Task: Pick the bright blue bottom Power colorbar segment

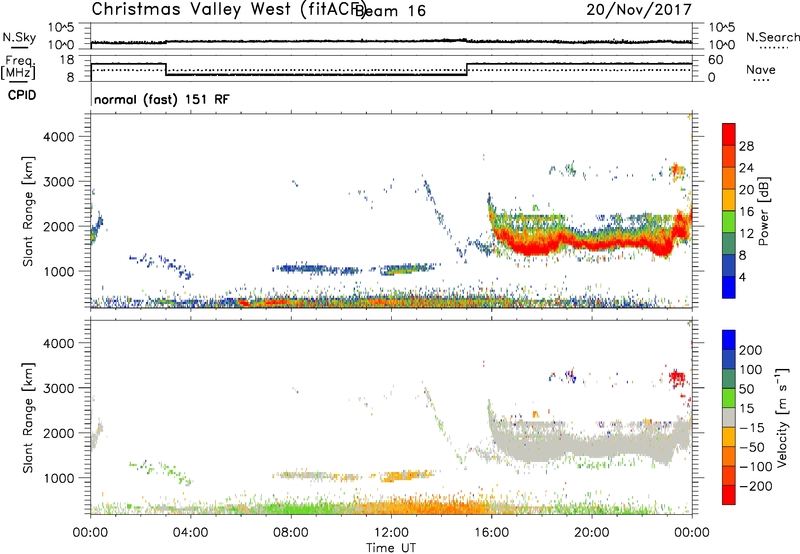Action: 729,287
